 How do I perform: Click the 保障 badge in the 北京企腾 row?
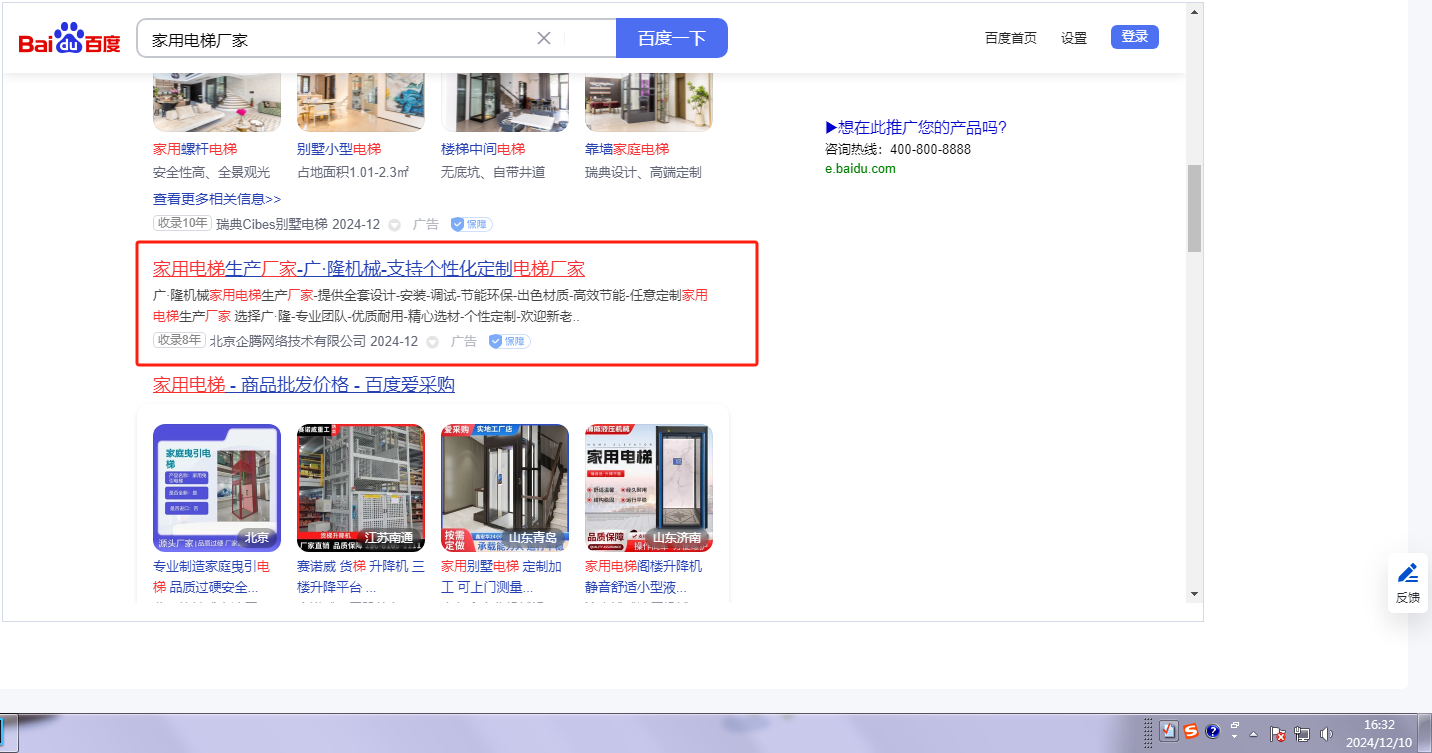pos(509,341)
